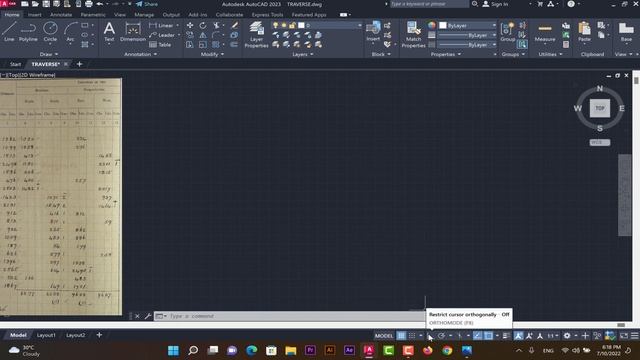Click the Insert block icon
Image resolution: width=640 pixels, height=360 pixels.
pos(373,31)
